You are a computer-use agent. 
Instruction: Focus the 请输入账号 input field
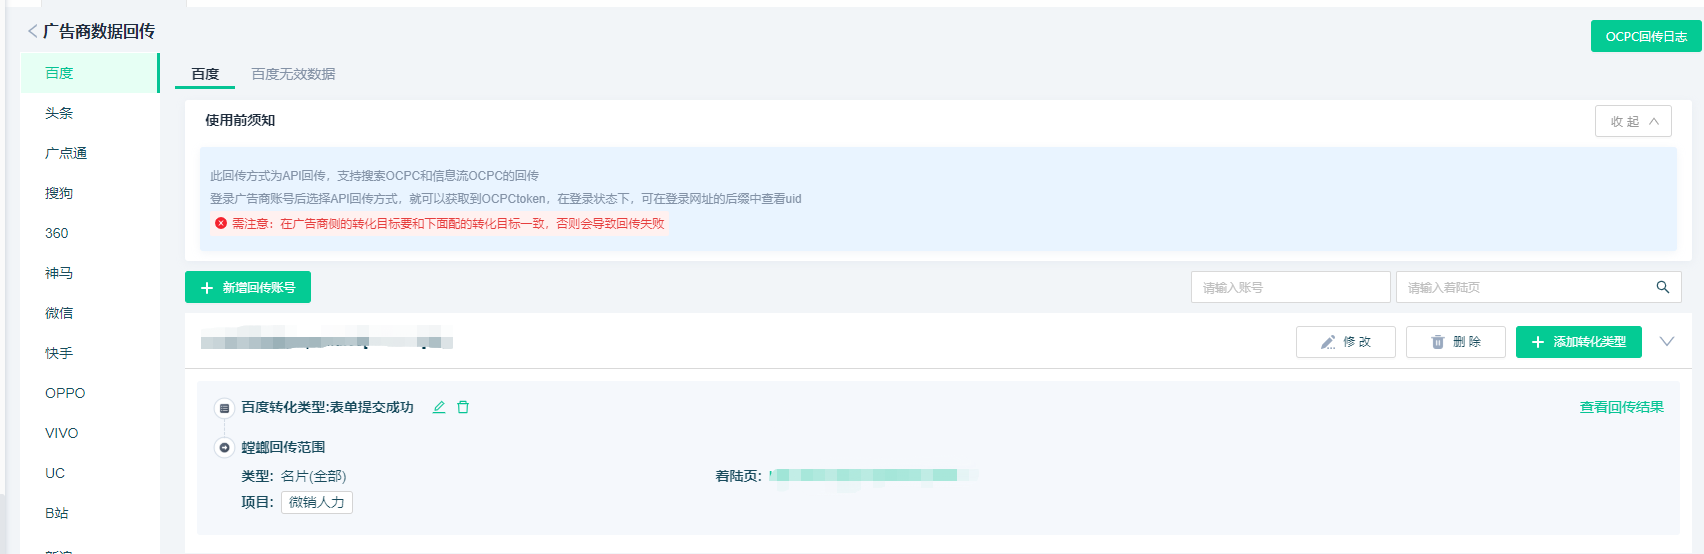click(1290, 287)
